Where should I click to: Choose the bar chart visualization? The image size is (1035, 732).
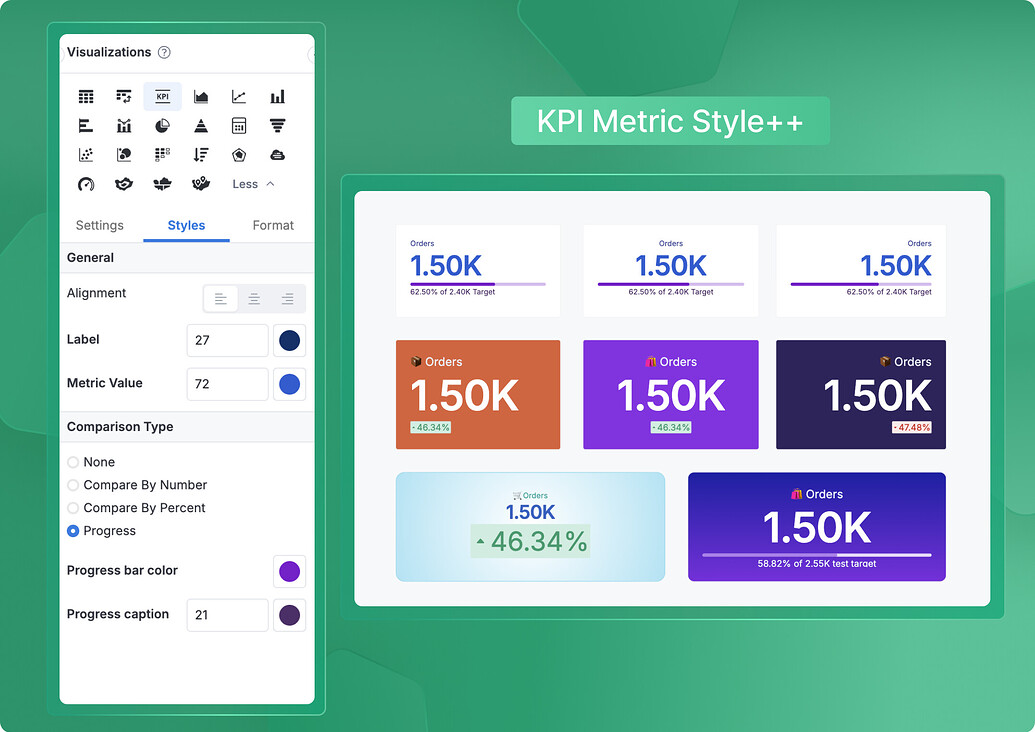277,96
